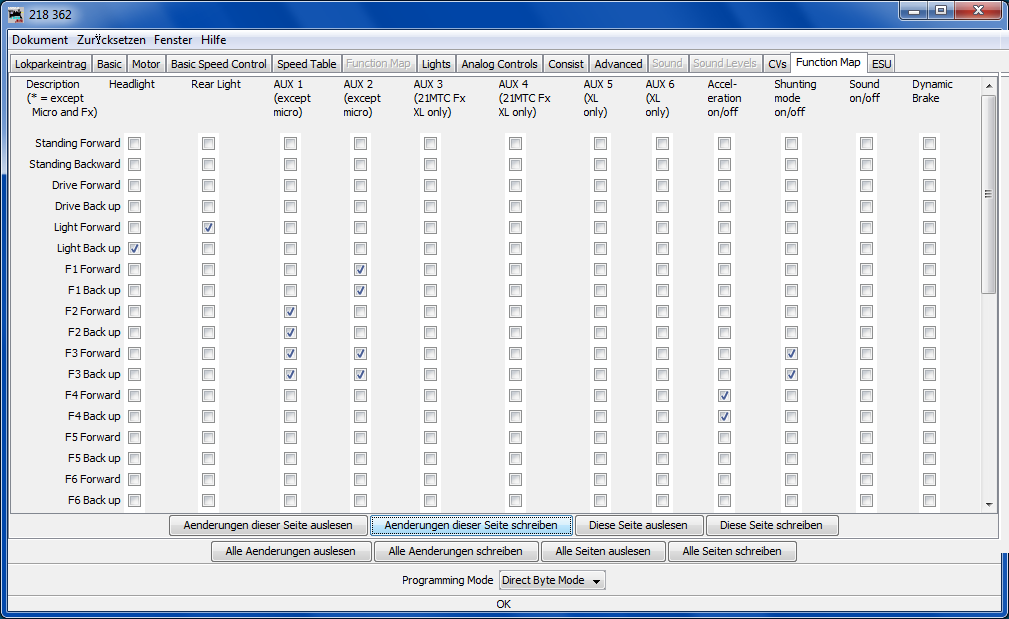
Task: Uncheck F1 Forward AUX 2 checkbox
Action: point(360,270)
